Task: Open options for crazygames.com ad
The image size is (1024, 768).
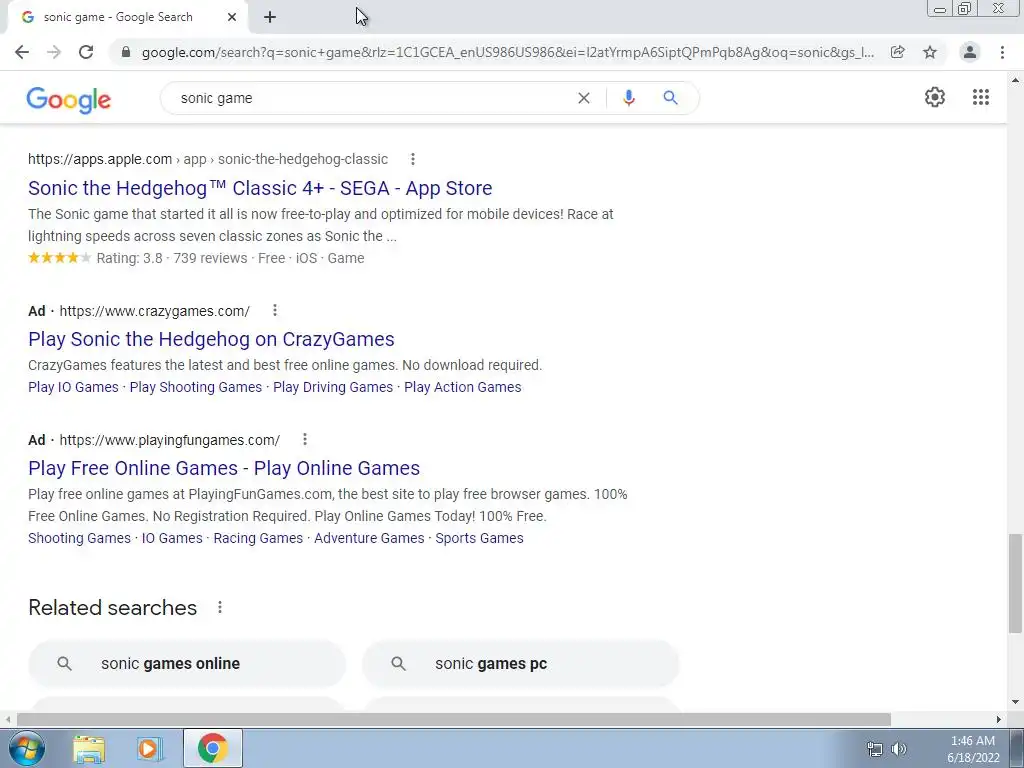Action: coord(275,310)
